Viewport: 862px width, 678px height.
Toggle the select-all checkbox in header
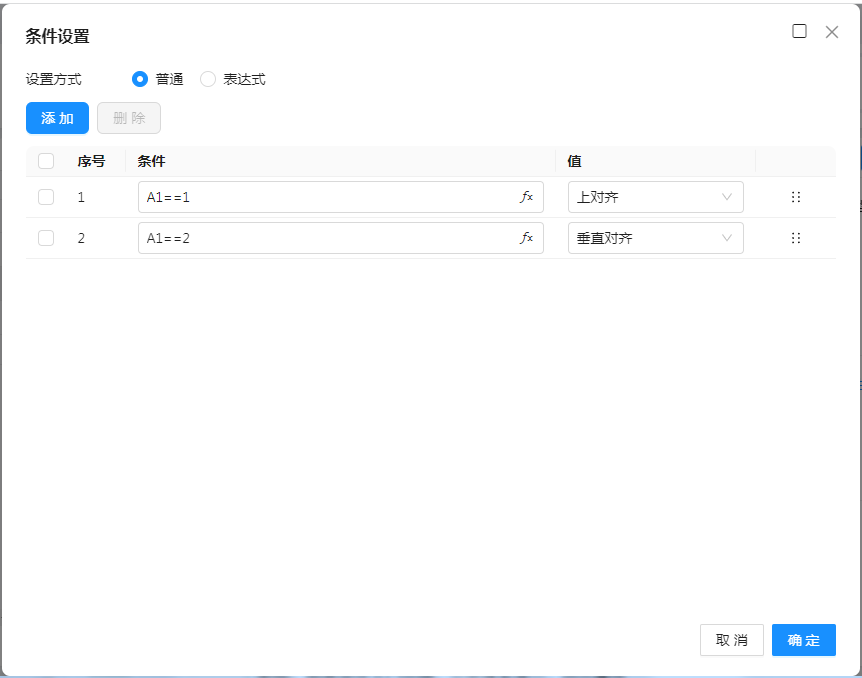pos(46,161)
